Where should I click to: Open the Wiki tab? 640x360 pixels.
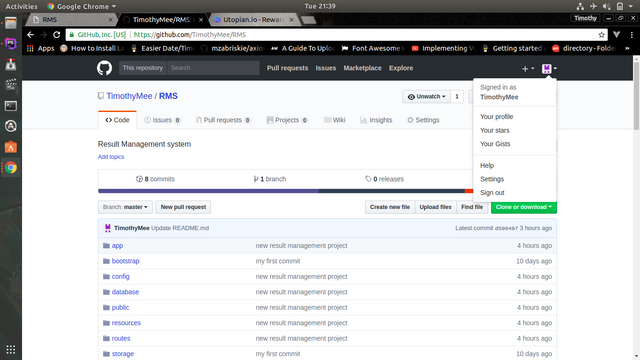(x=335, y=120)
